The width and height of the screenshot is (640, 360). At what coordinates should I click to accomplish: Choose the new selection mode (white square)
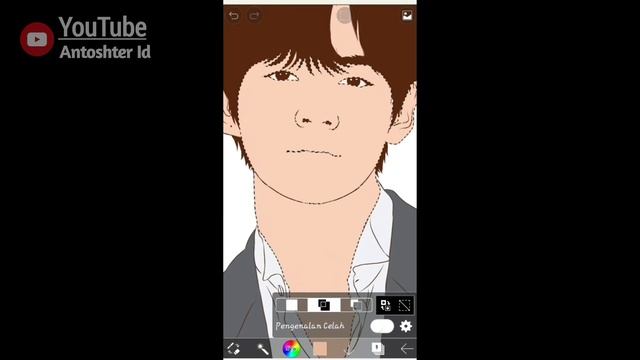292,305
